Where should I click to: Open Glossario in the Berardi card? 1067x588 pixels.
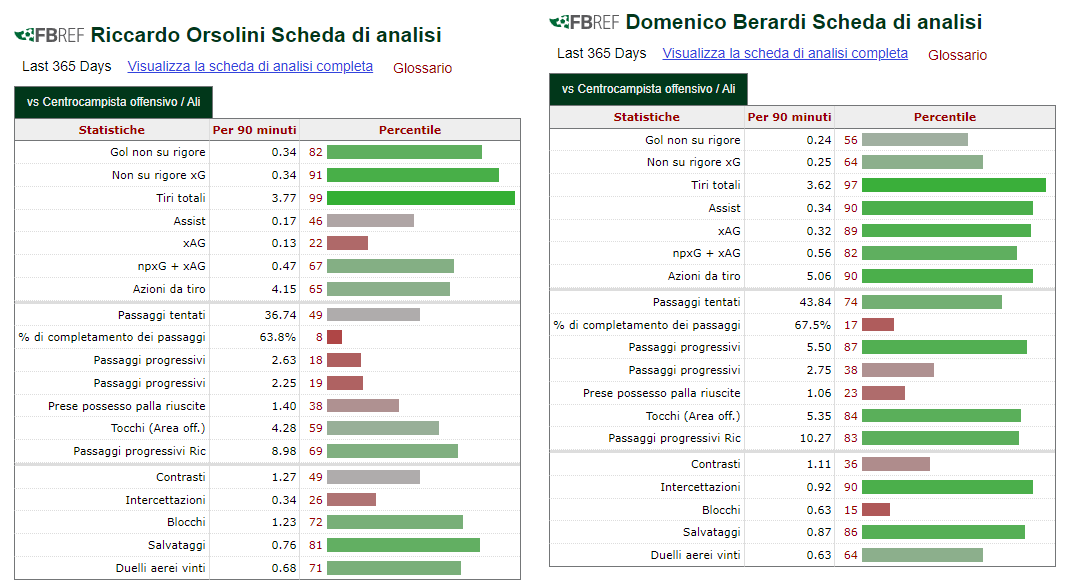click(957, 55)
